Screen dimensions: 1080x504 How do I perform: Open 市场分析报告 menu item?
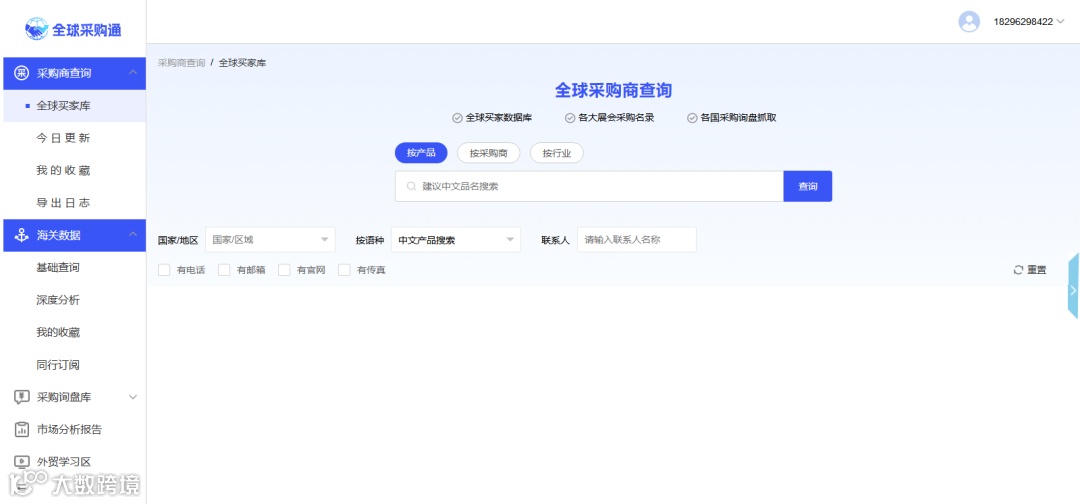tap(70, 430)
